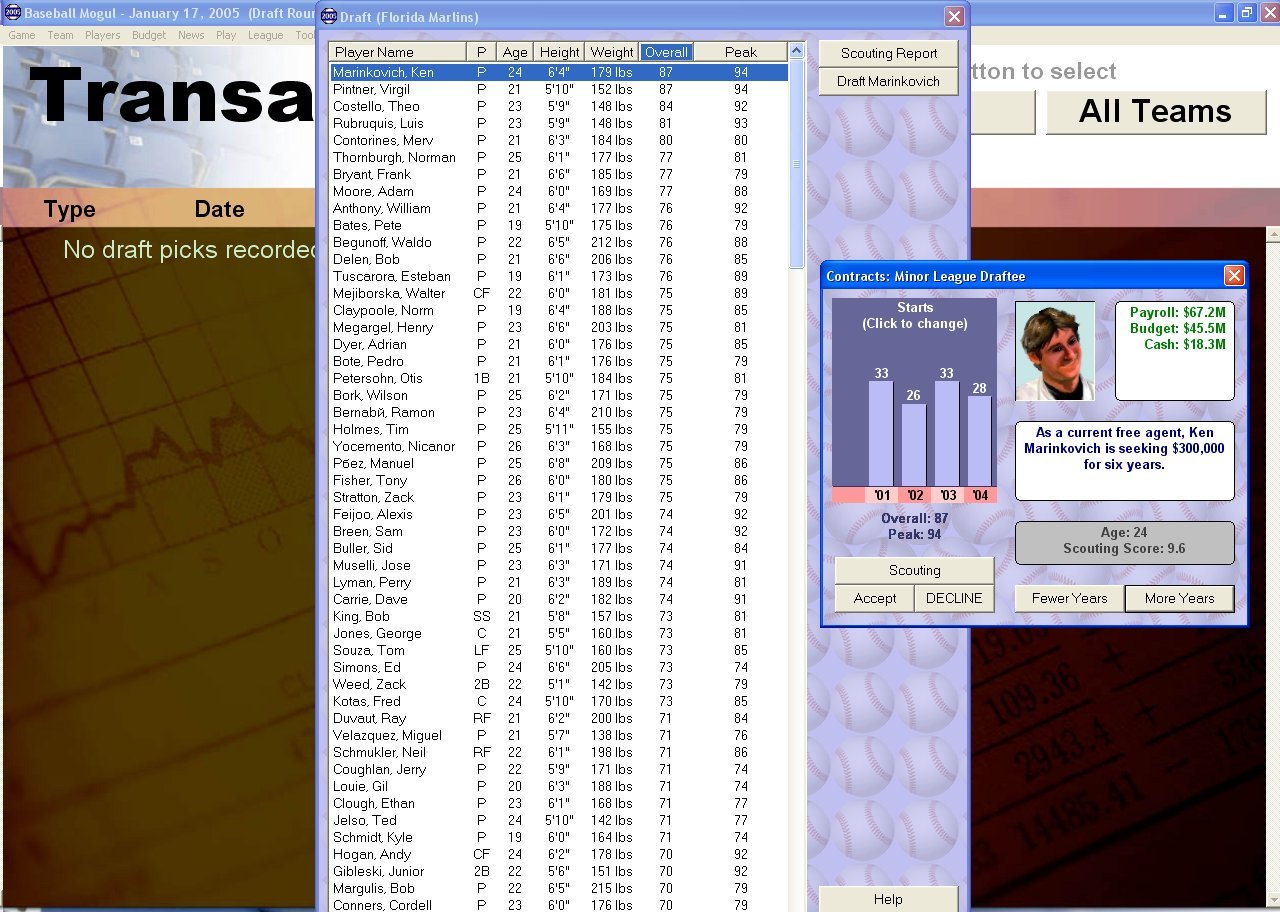Screen dimensions: 1280x912
Task: Open the Scouting Report
Action: tap(888, 54)
